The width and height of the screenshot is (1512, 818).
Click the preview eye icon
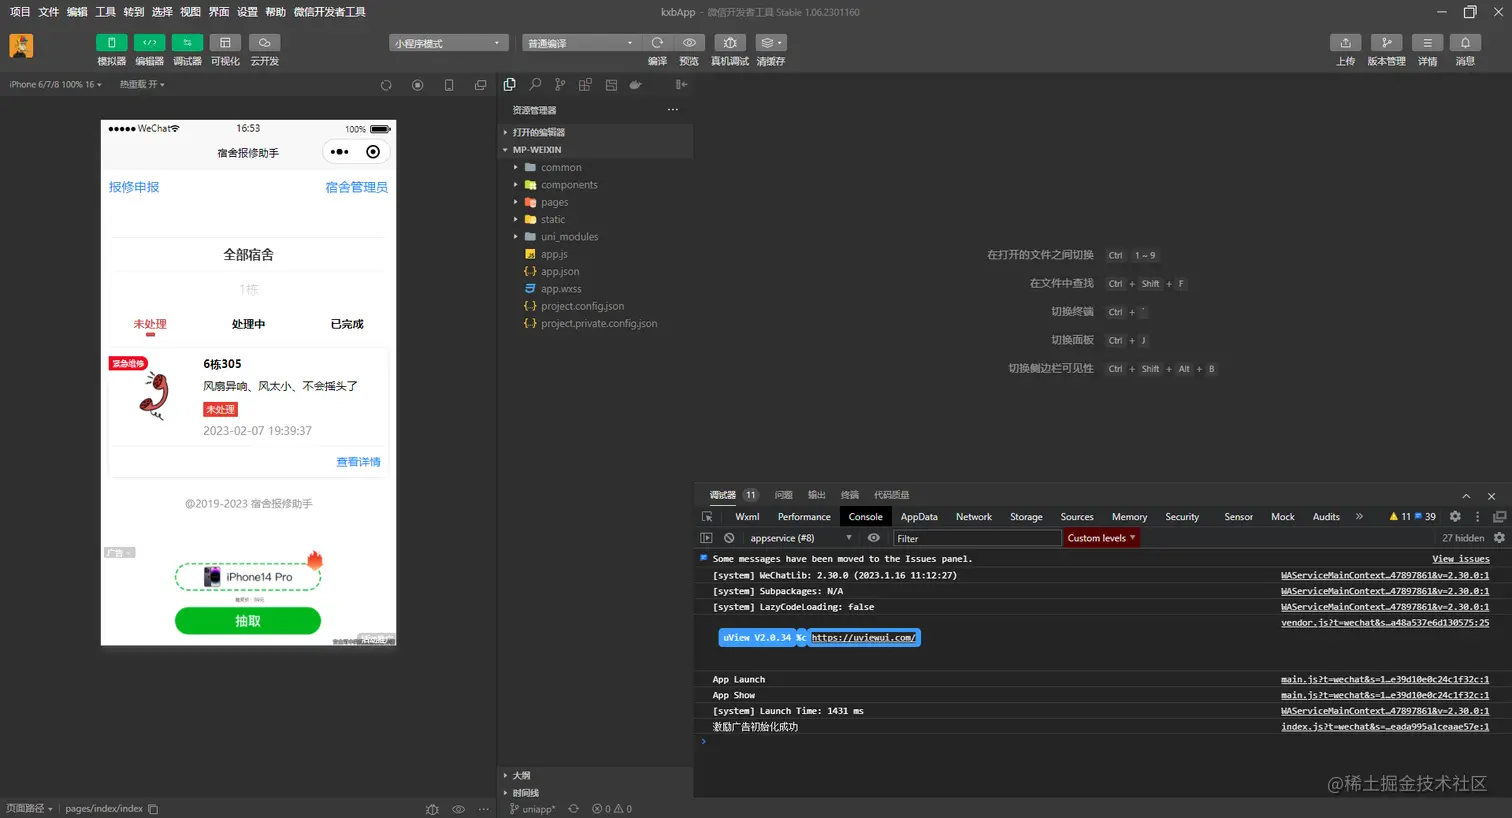coord(689,43)
